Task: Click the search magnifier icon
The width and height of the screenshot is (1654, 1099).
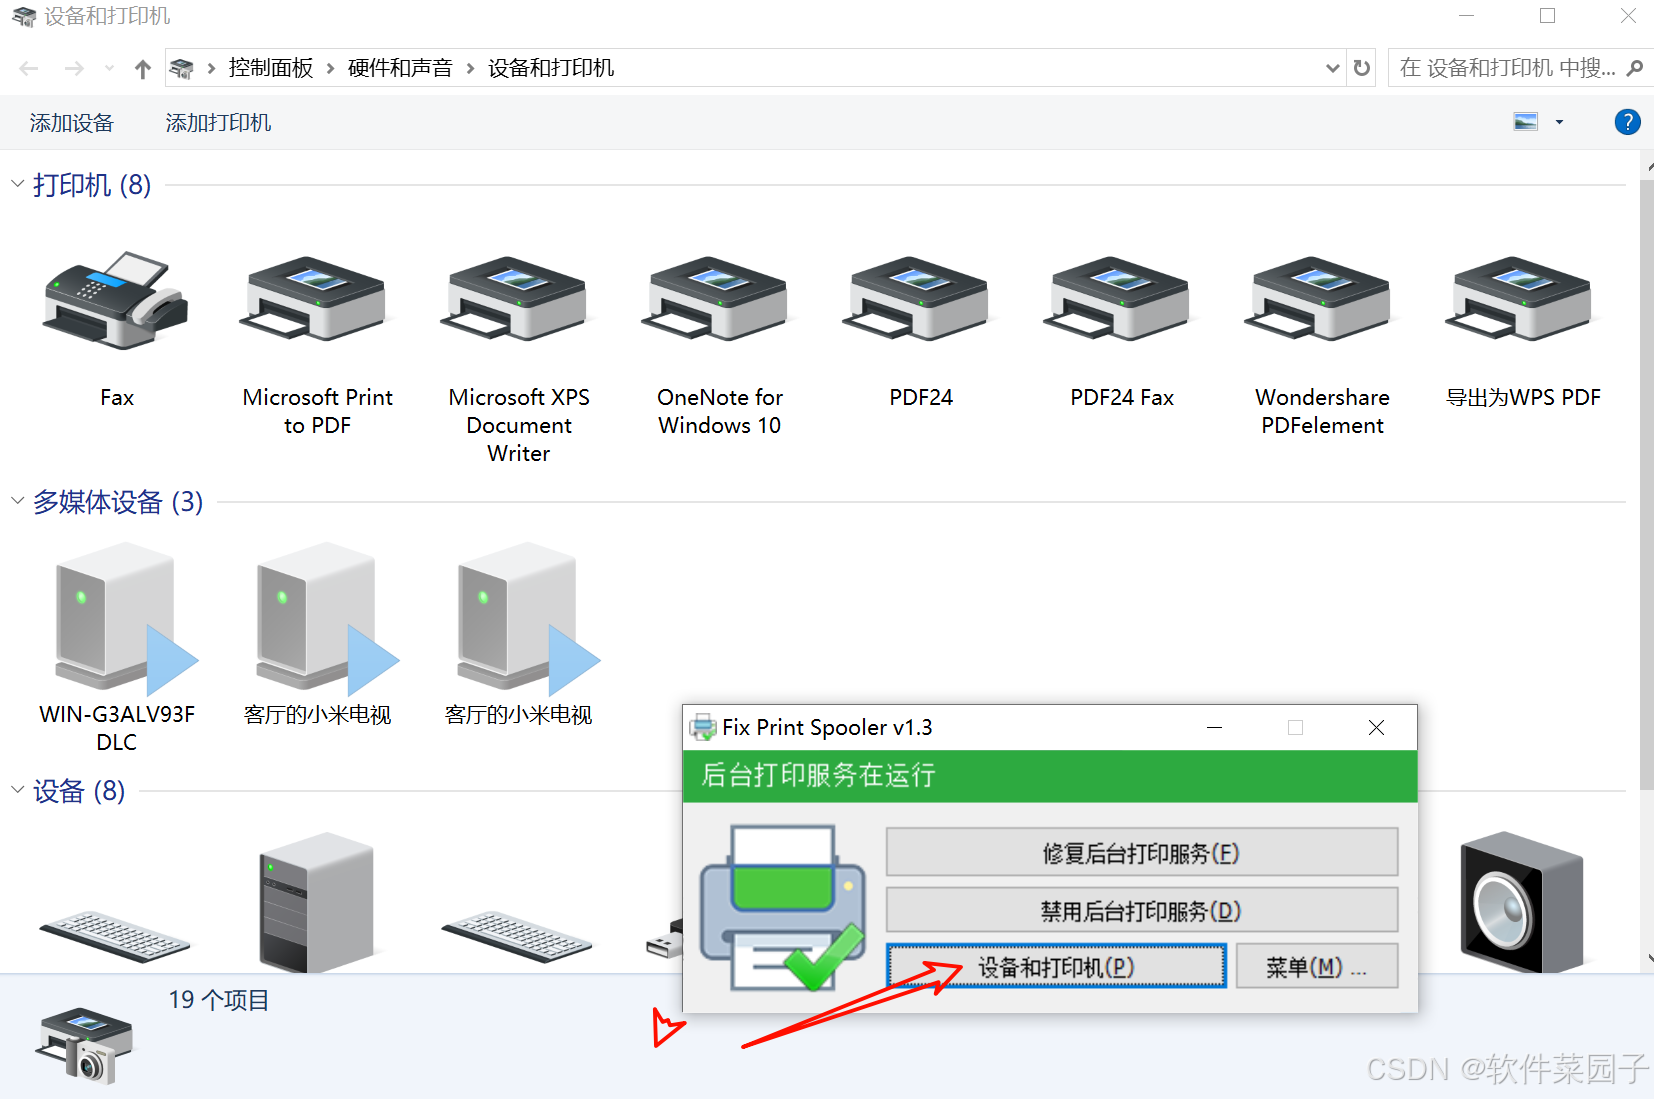Action: pos(1635,68)
